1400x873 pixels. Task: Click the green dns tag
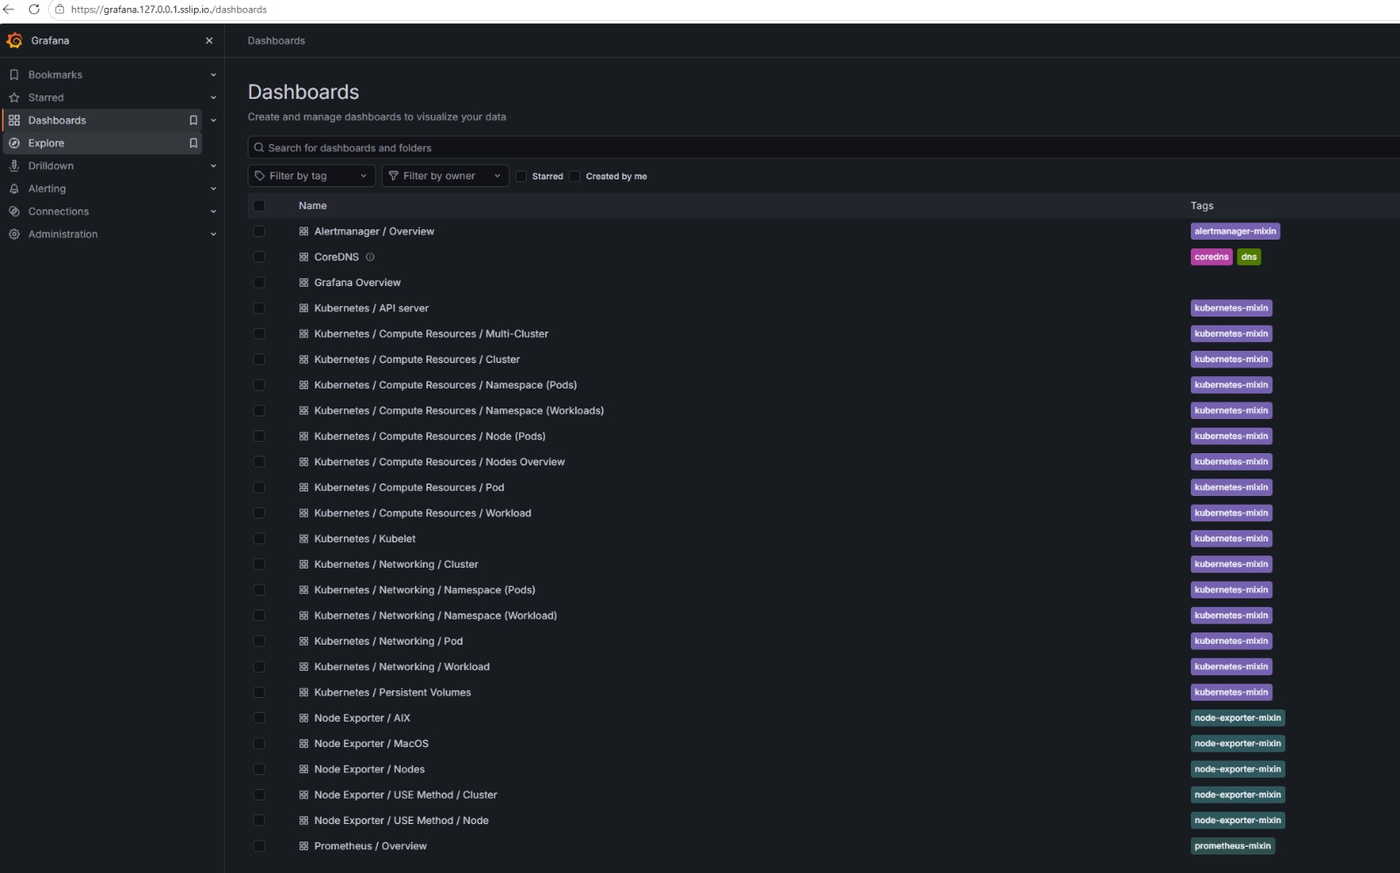pyautogui.click(x=1249, y=257)
